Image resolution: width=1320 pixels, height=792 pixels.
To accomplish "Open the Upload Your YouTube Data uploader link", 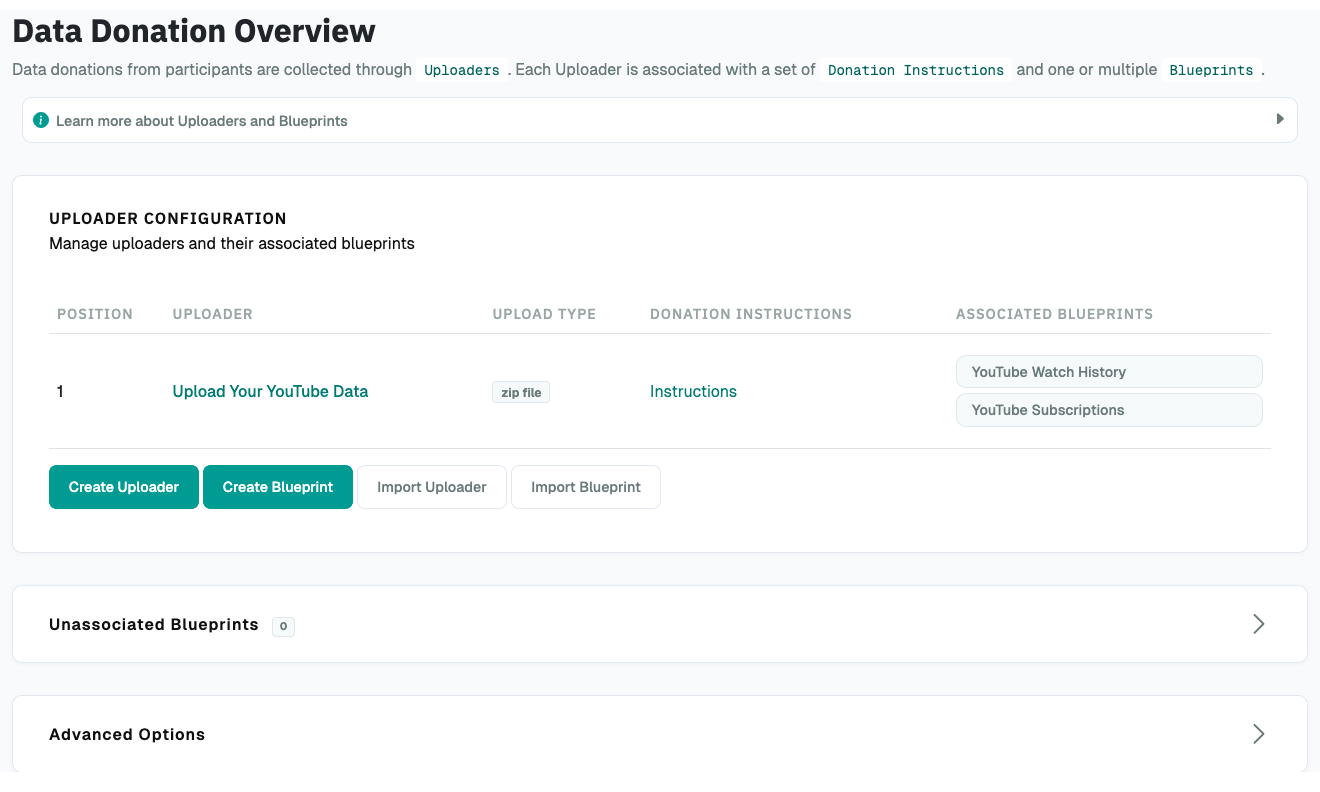I will 270,391.
